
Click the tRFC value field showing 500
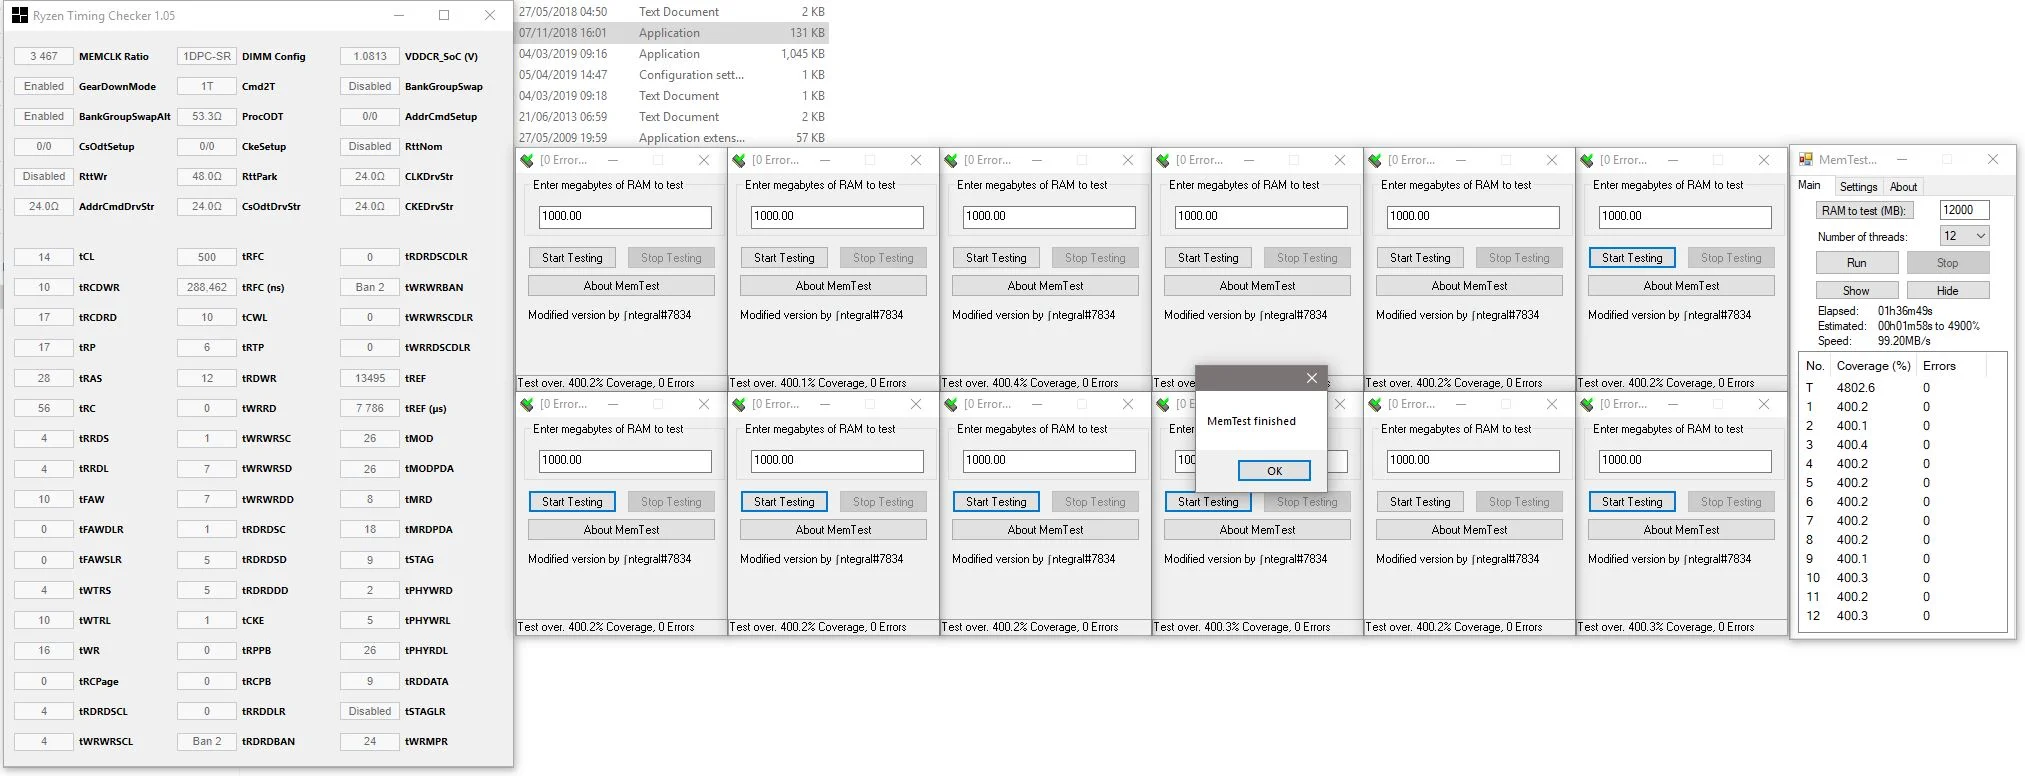(x=207, y=257)
